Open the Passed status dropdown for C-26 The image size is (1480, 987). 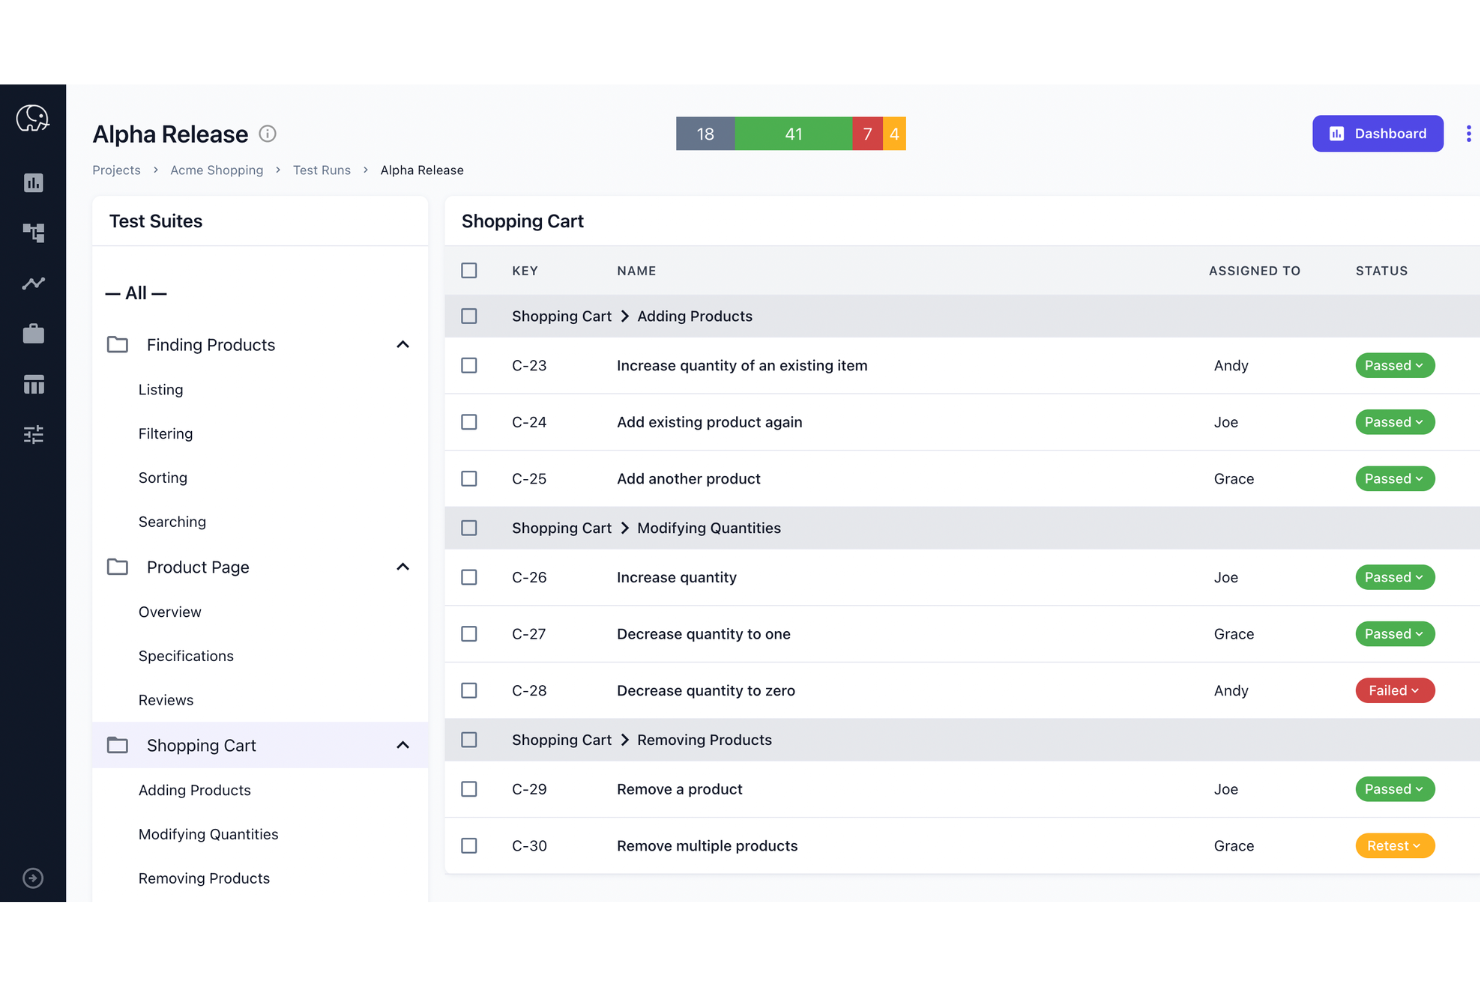click(1395, 577)
